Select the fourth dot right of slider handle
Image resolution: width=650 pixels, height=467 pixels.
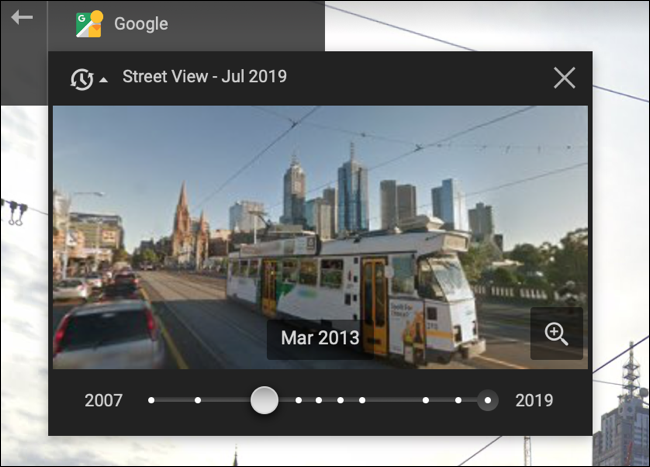[x=362, y=400]
